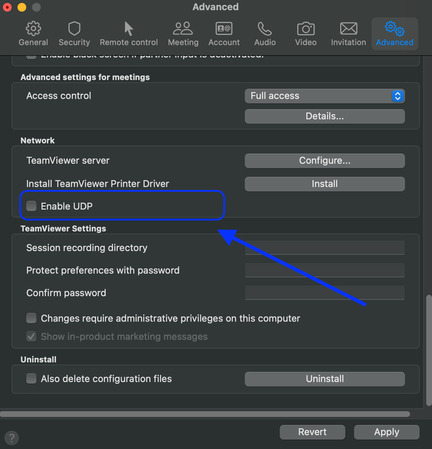
Task: Click the Protect preferences with password field
Action: (x=325, y=270)
